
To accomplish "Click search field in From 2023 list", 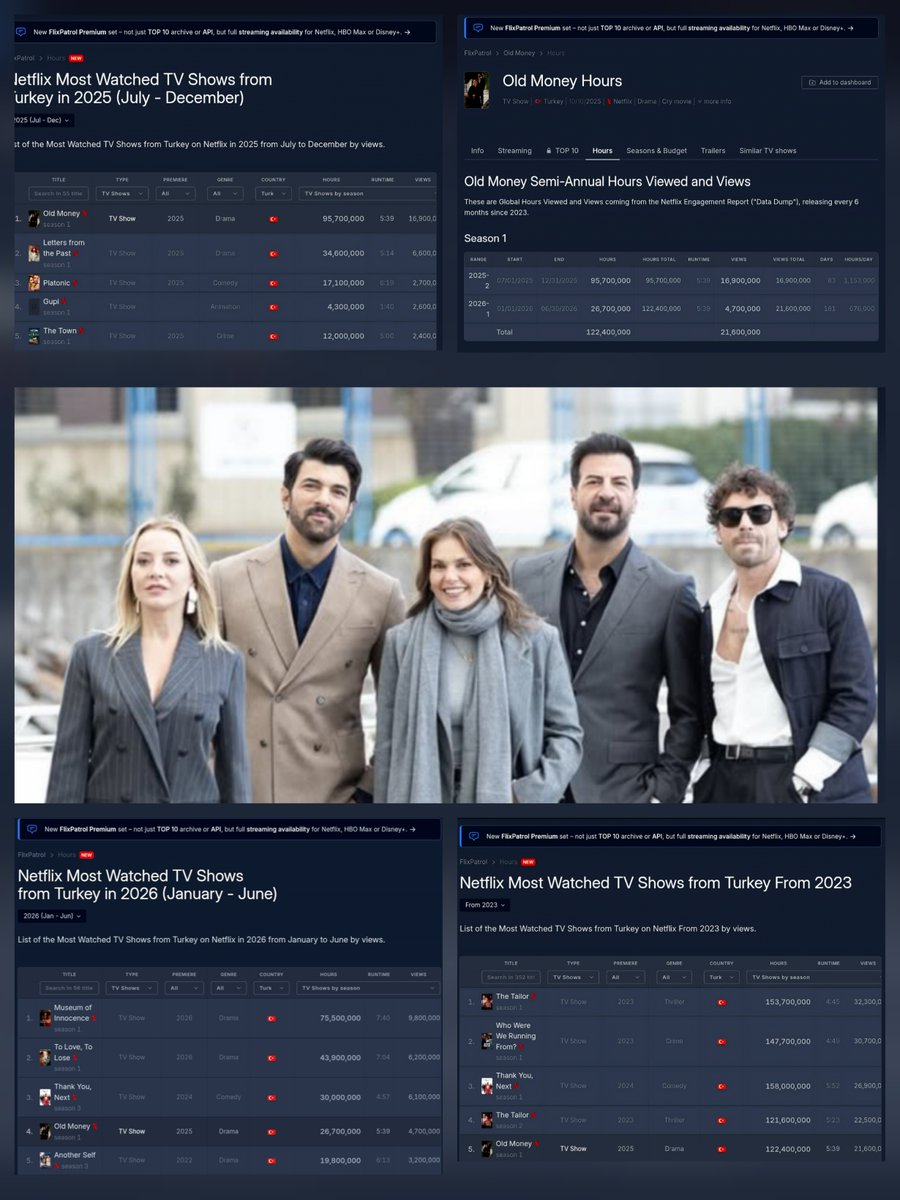I will tap(510, 977).
